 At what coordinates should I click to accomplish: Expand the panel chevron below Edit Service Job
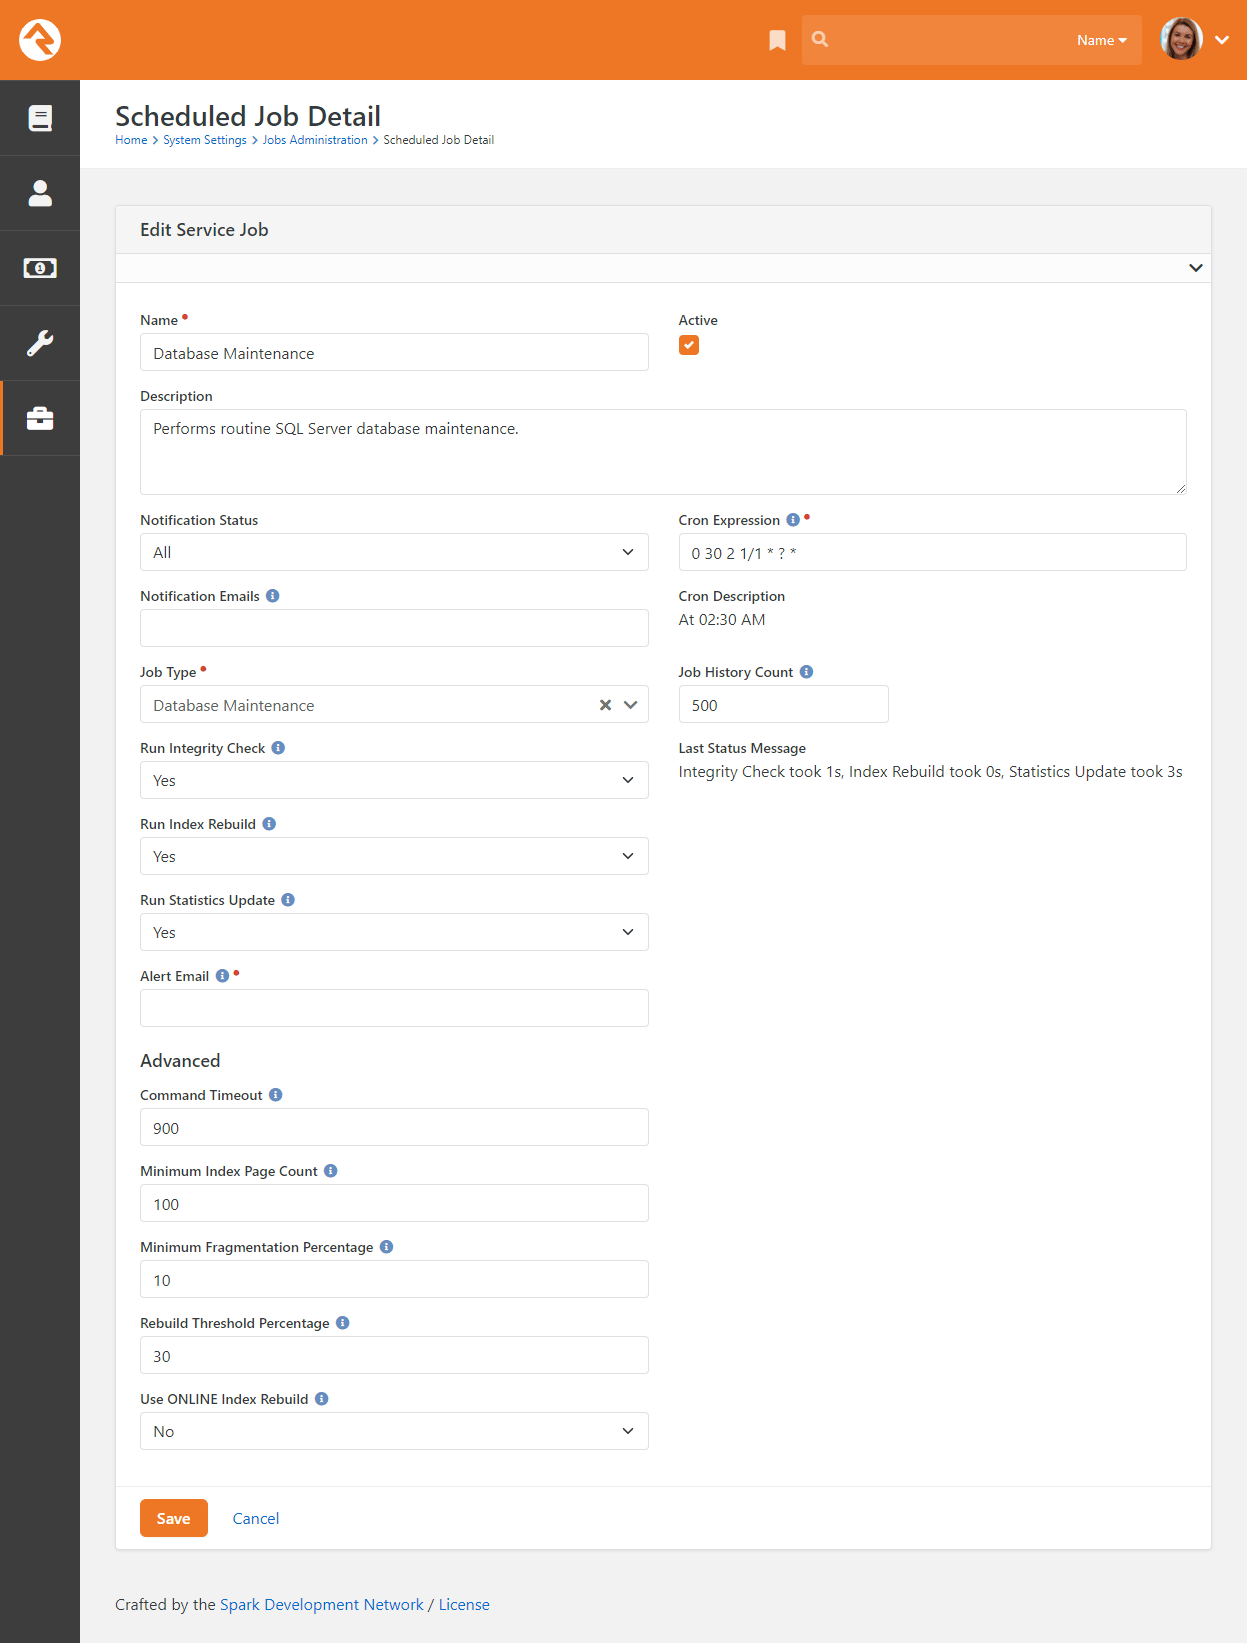click(x=1195, y=268)
